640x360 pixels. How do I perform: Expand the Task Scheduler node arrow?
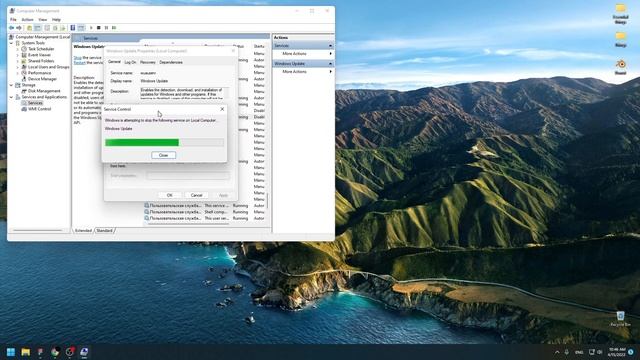(x=18, y=49)
